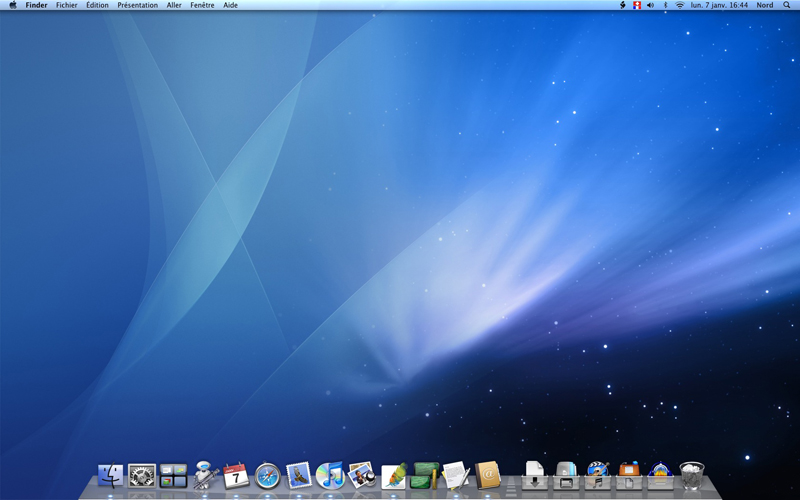Open Mail stamp icon in Dock
The height and width of the screenshot is (500, 800).
tap(299, 475)
